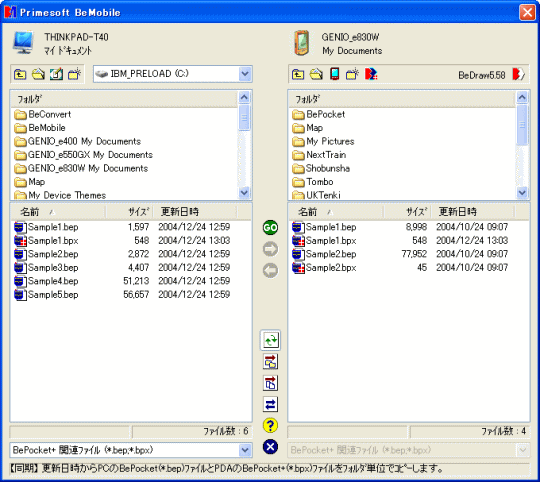Sort PC files by サイズ column header

pyautogui.click(x=129, y=212)
